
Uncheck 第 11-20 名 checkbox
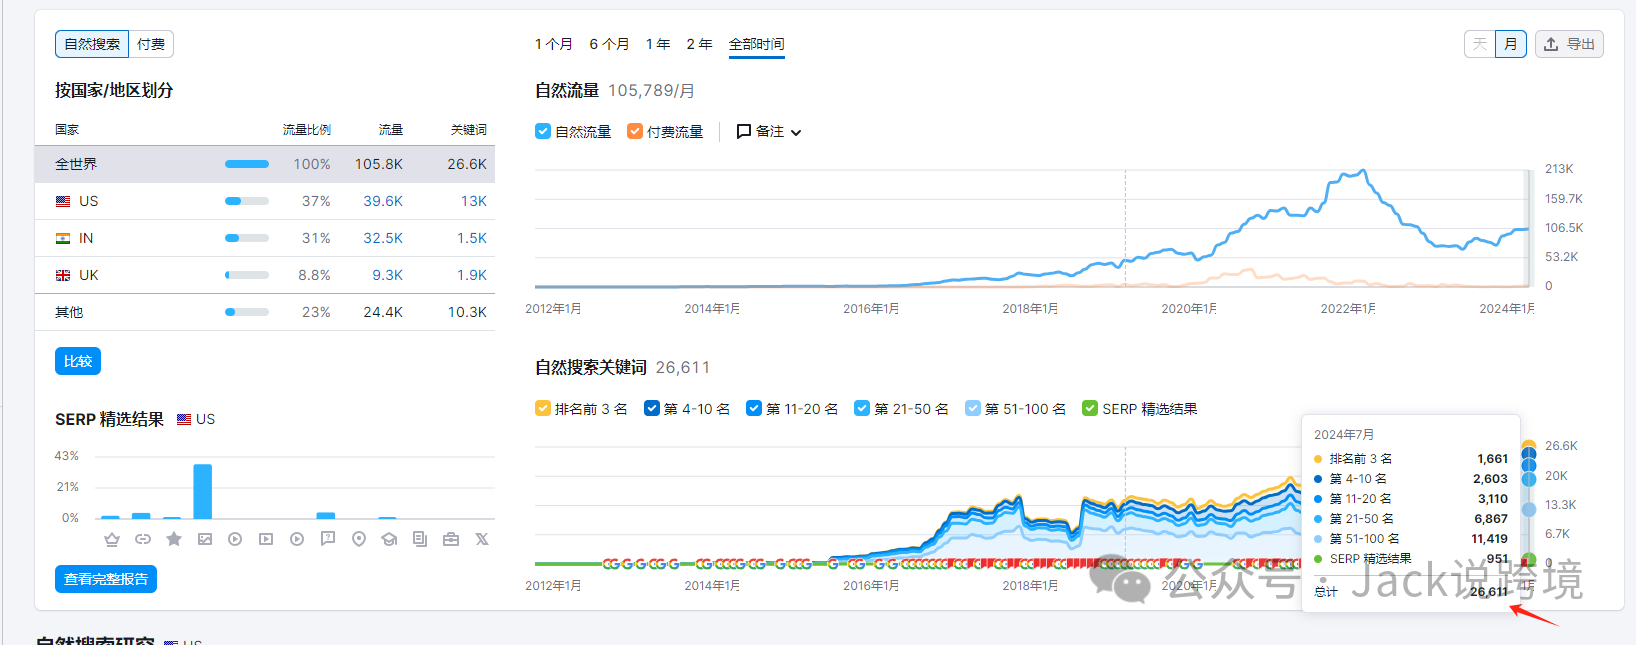[754, 408]
